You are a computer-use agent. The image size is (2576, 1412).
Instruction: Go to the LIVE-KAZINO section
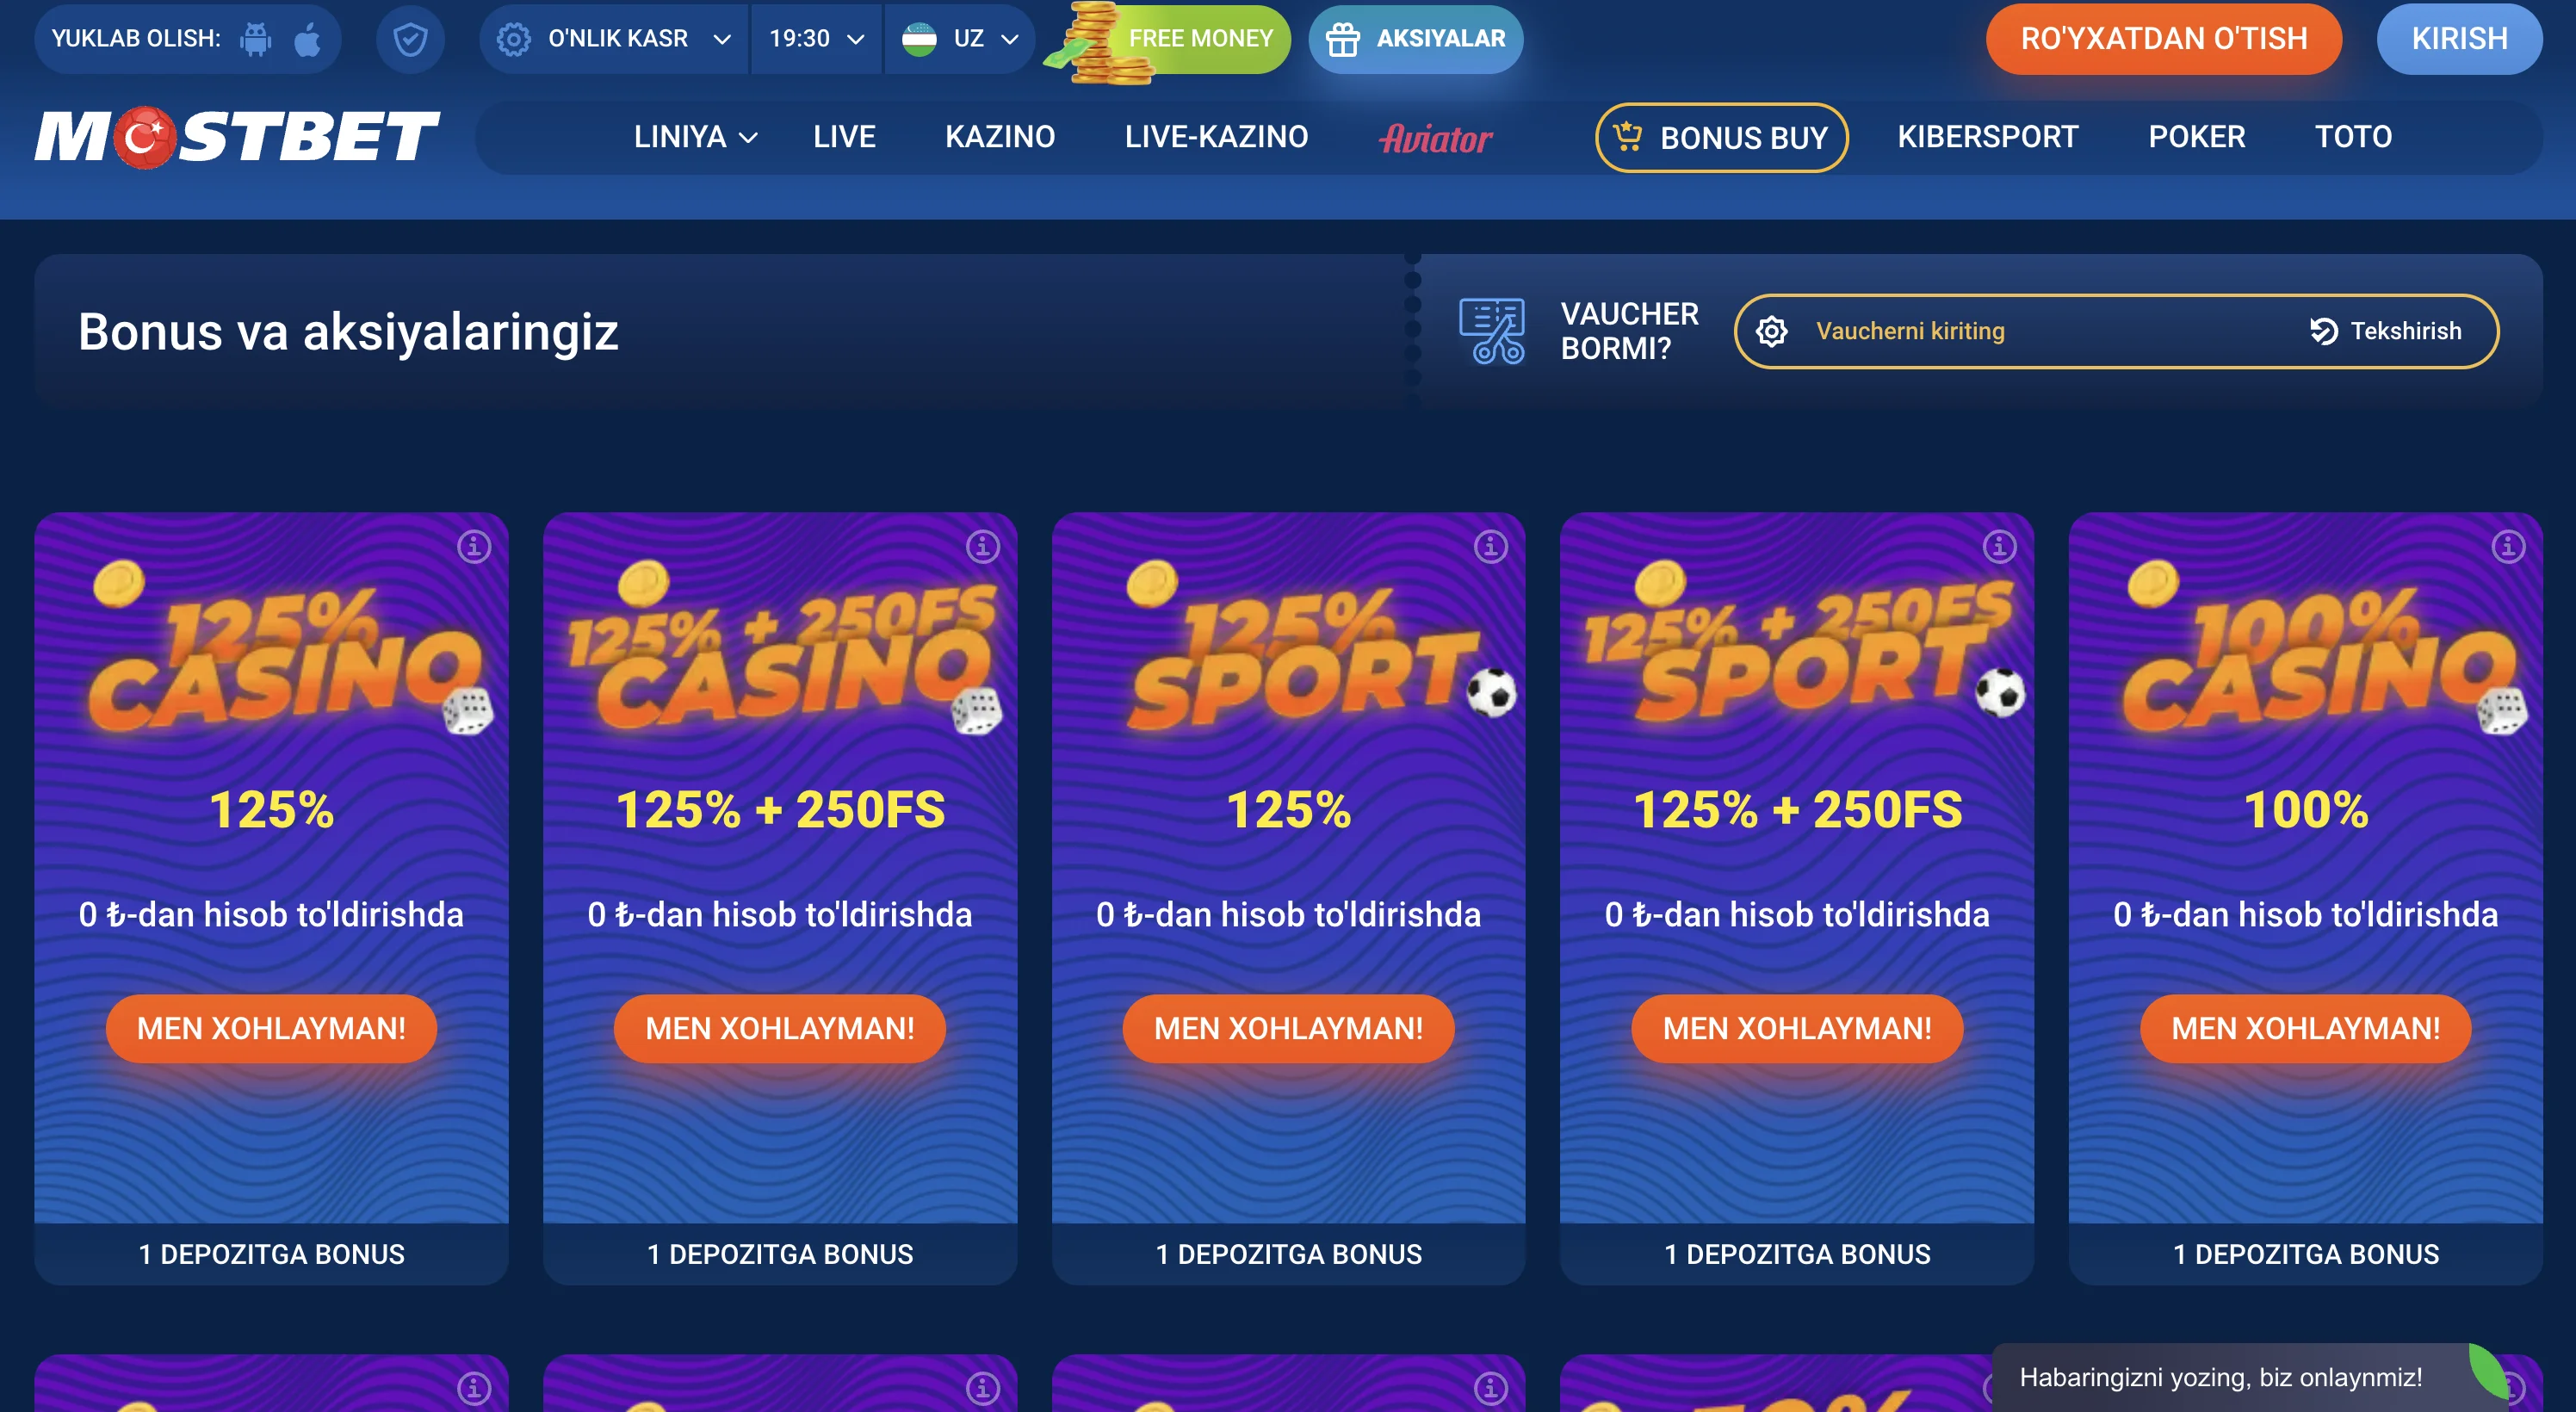point(1216,137)
